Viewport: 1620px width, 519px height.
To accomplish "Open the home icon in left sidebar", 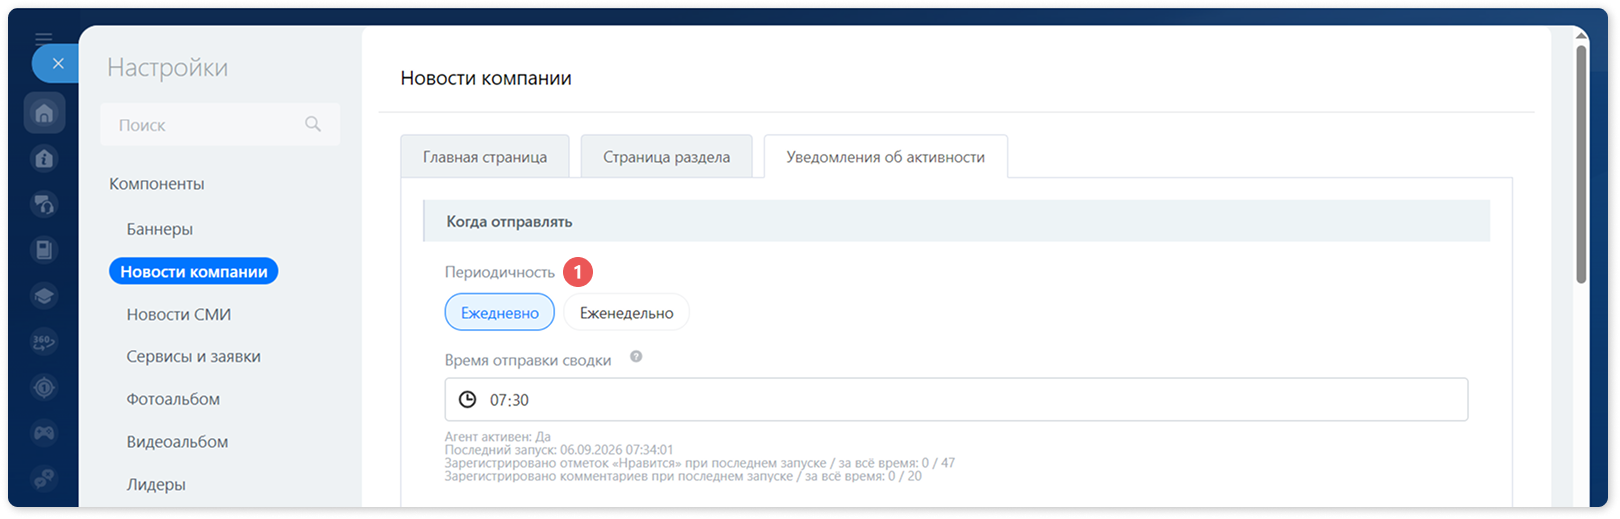I will click(x=44, y=113).
